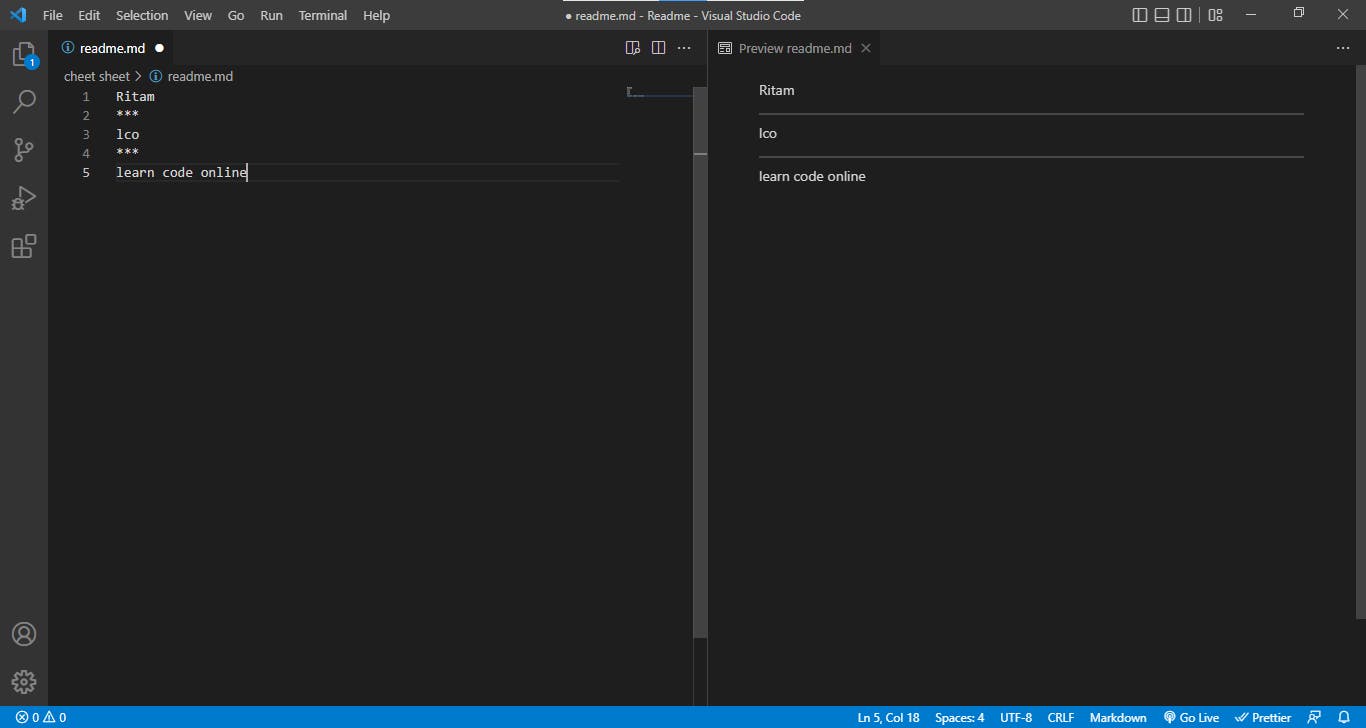1366x728 pixels.
Task: Open editor More Actions ellipsis
Action: click(684, 48)
